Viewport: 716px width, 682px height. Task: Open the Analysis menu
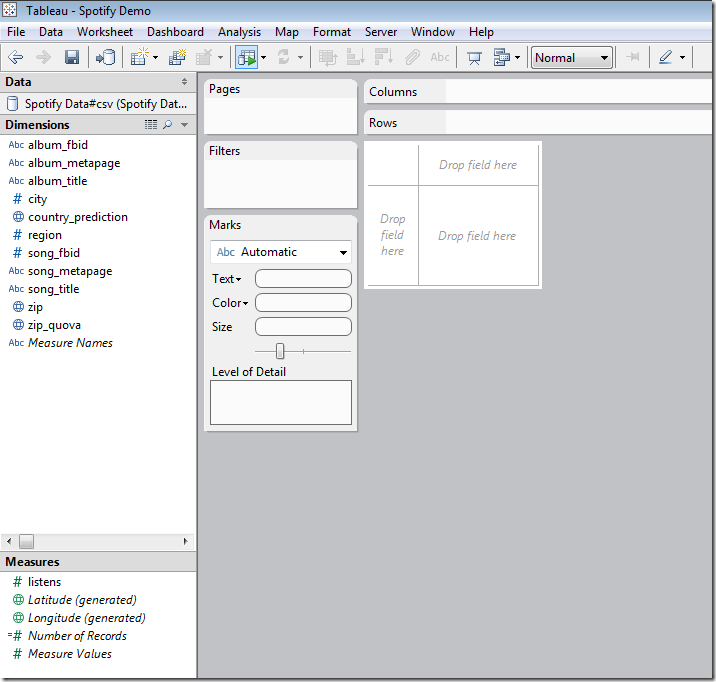239,32
